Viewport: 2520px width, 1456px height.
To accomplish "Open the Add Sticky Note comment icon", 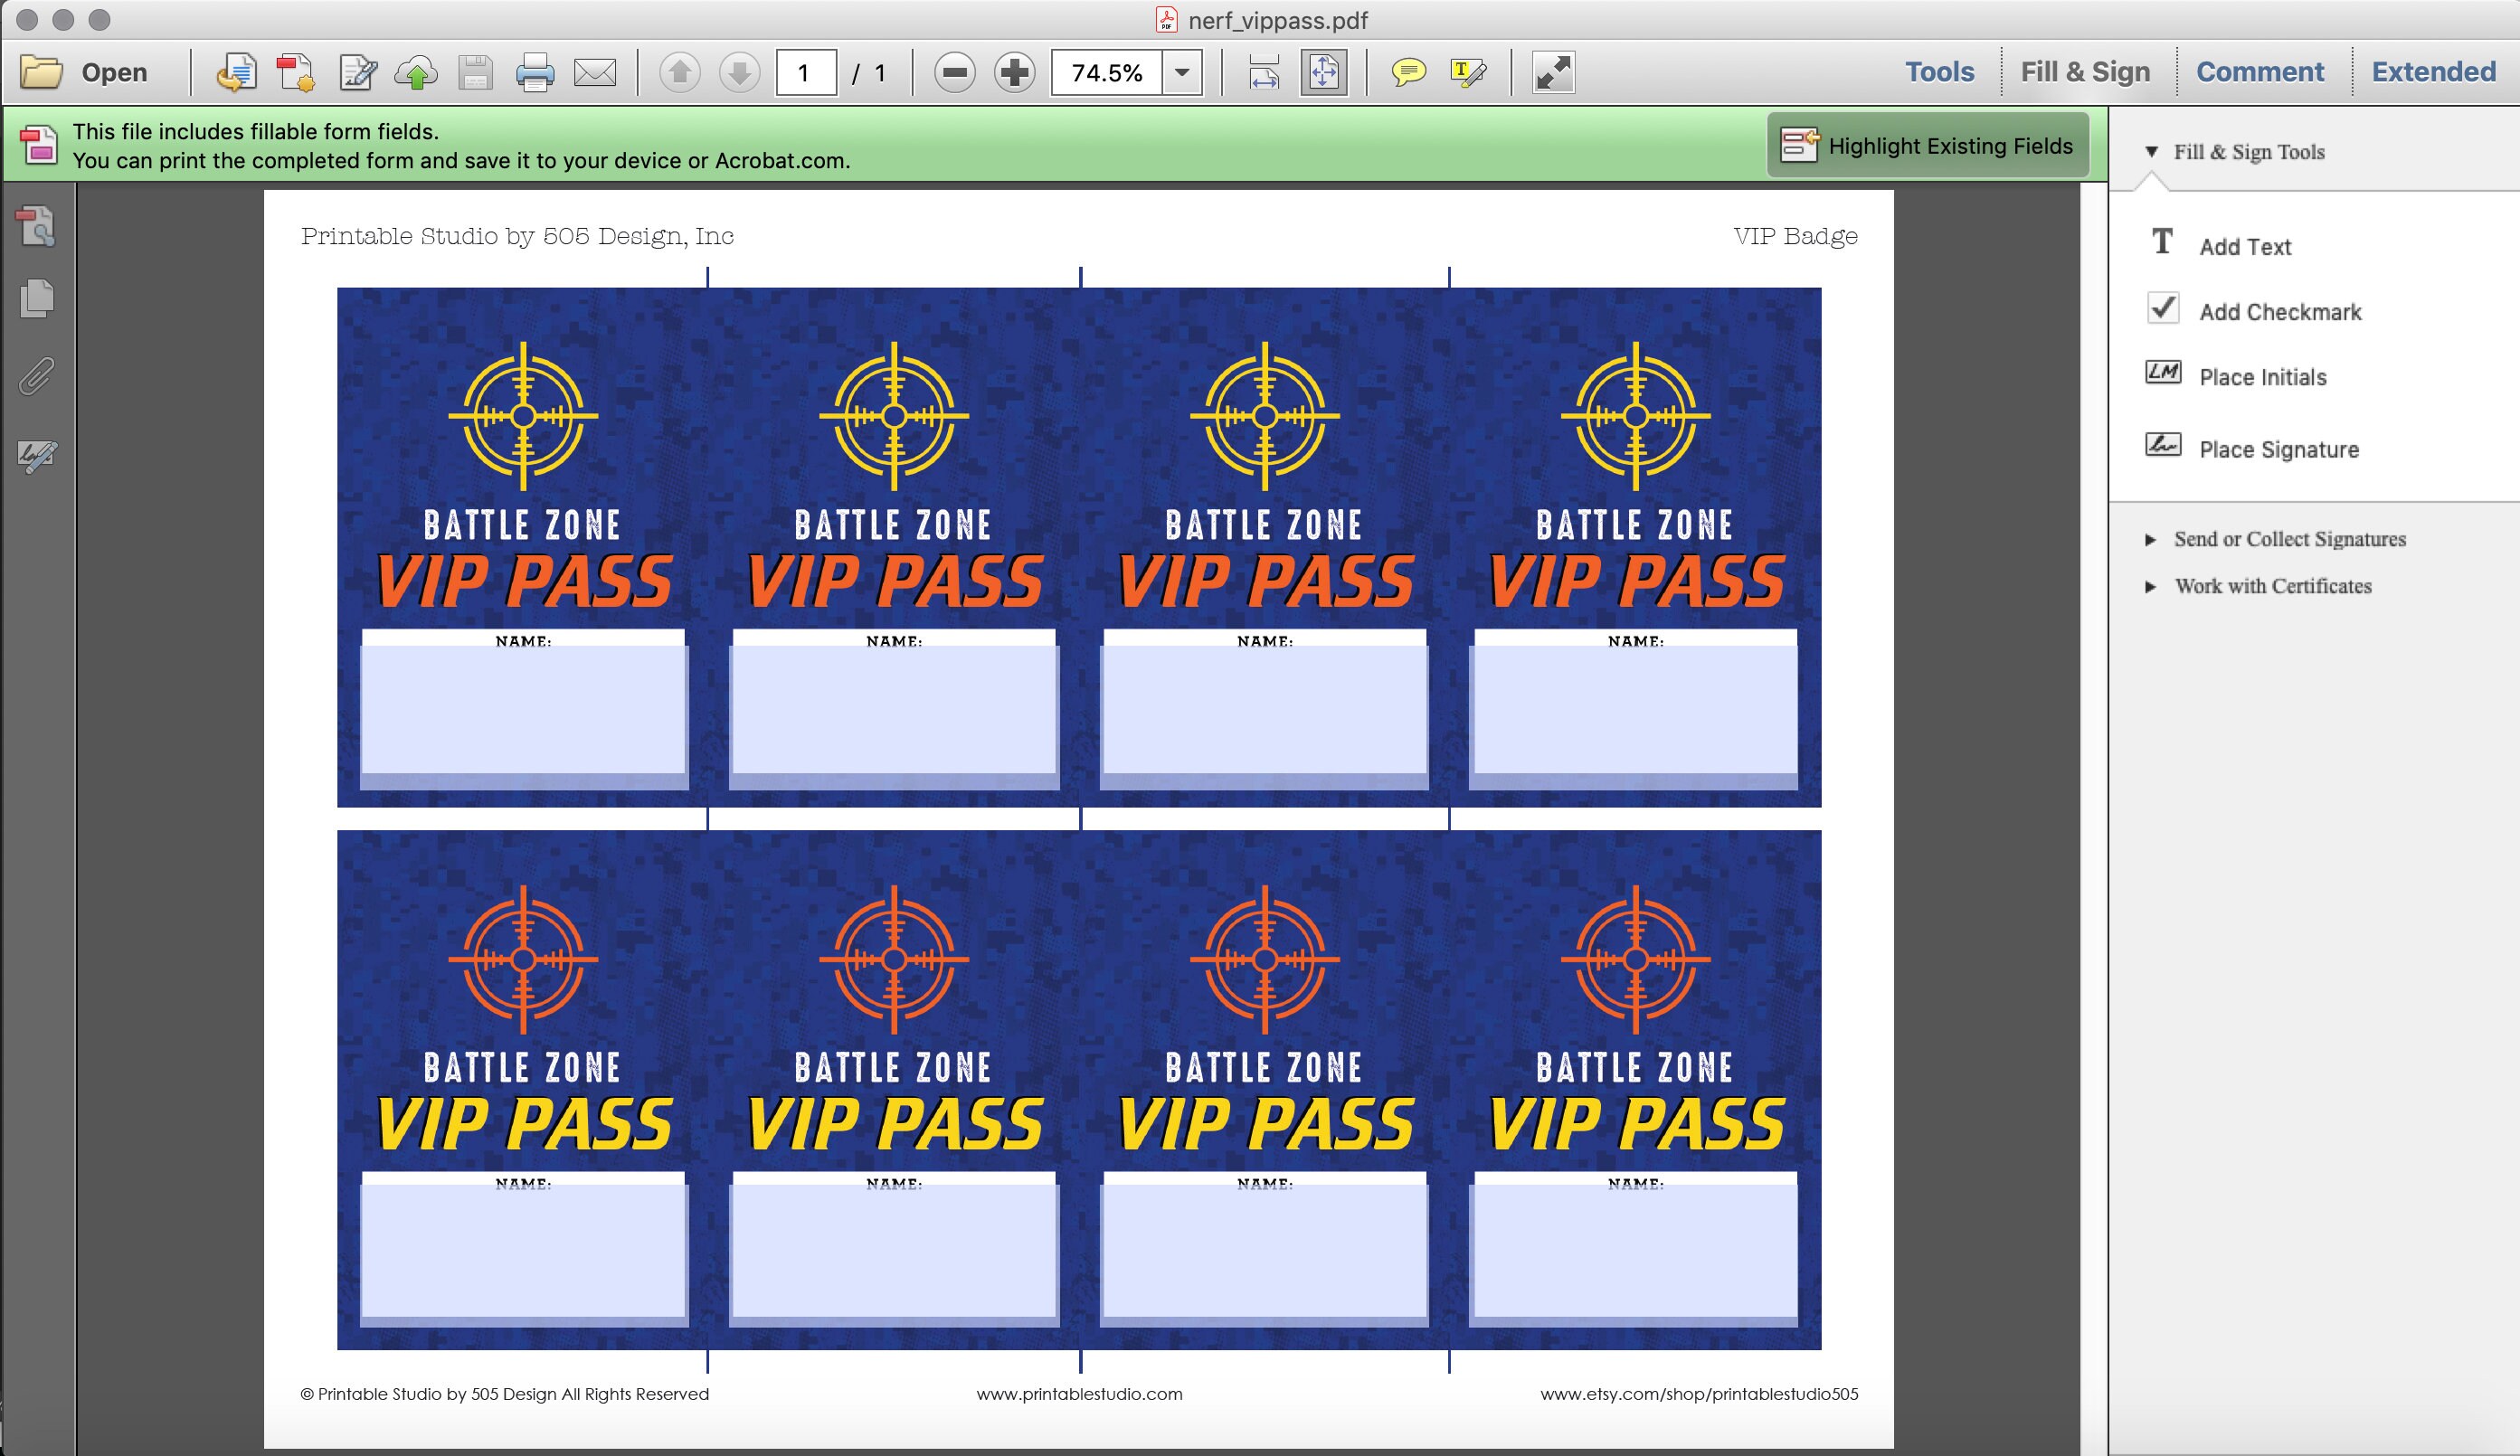I will click(x=1409, y=71).
